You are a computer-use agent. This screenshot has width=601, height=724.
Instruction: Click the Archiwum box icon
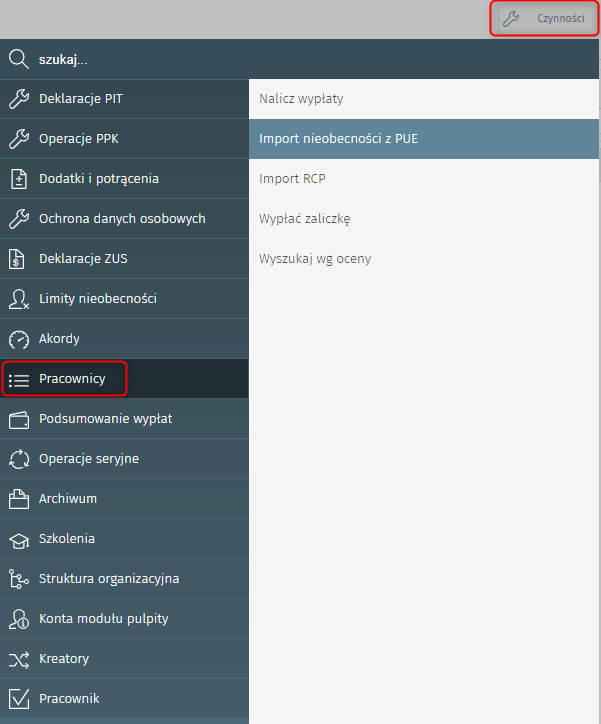tap(19, 499)
